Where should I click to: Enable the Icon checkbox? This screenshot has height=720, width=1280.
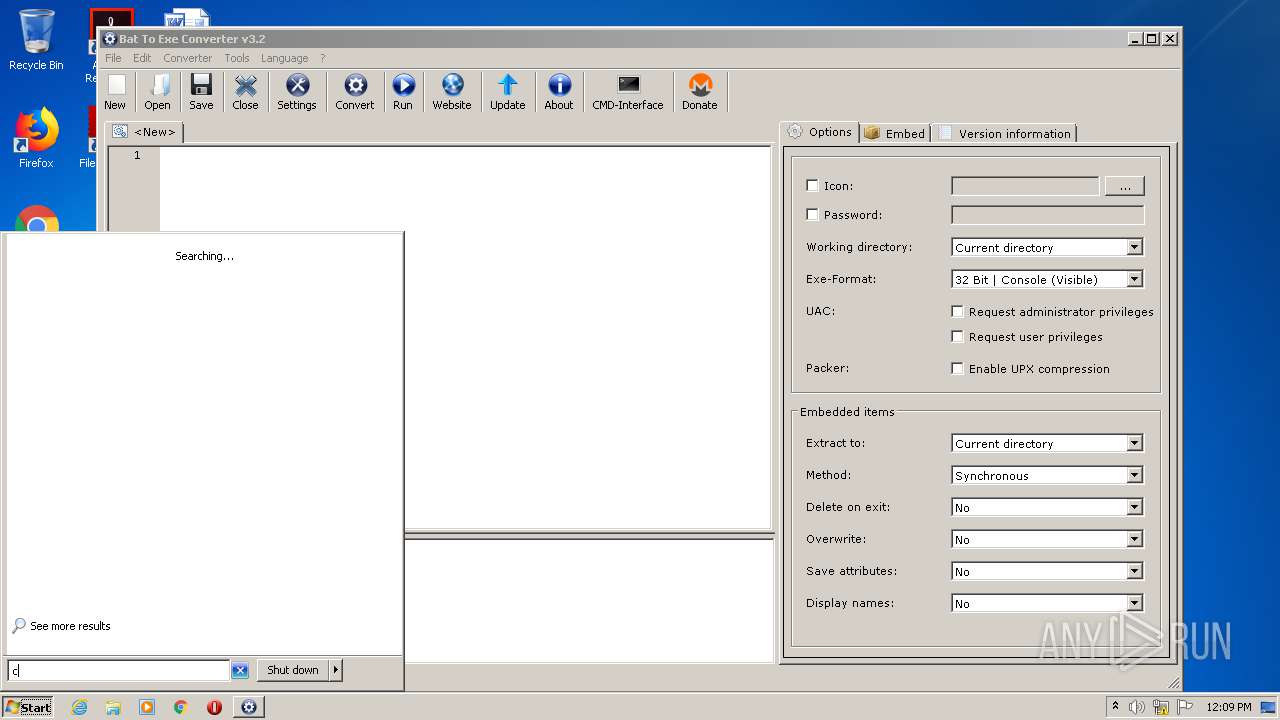pos(812,186)
